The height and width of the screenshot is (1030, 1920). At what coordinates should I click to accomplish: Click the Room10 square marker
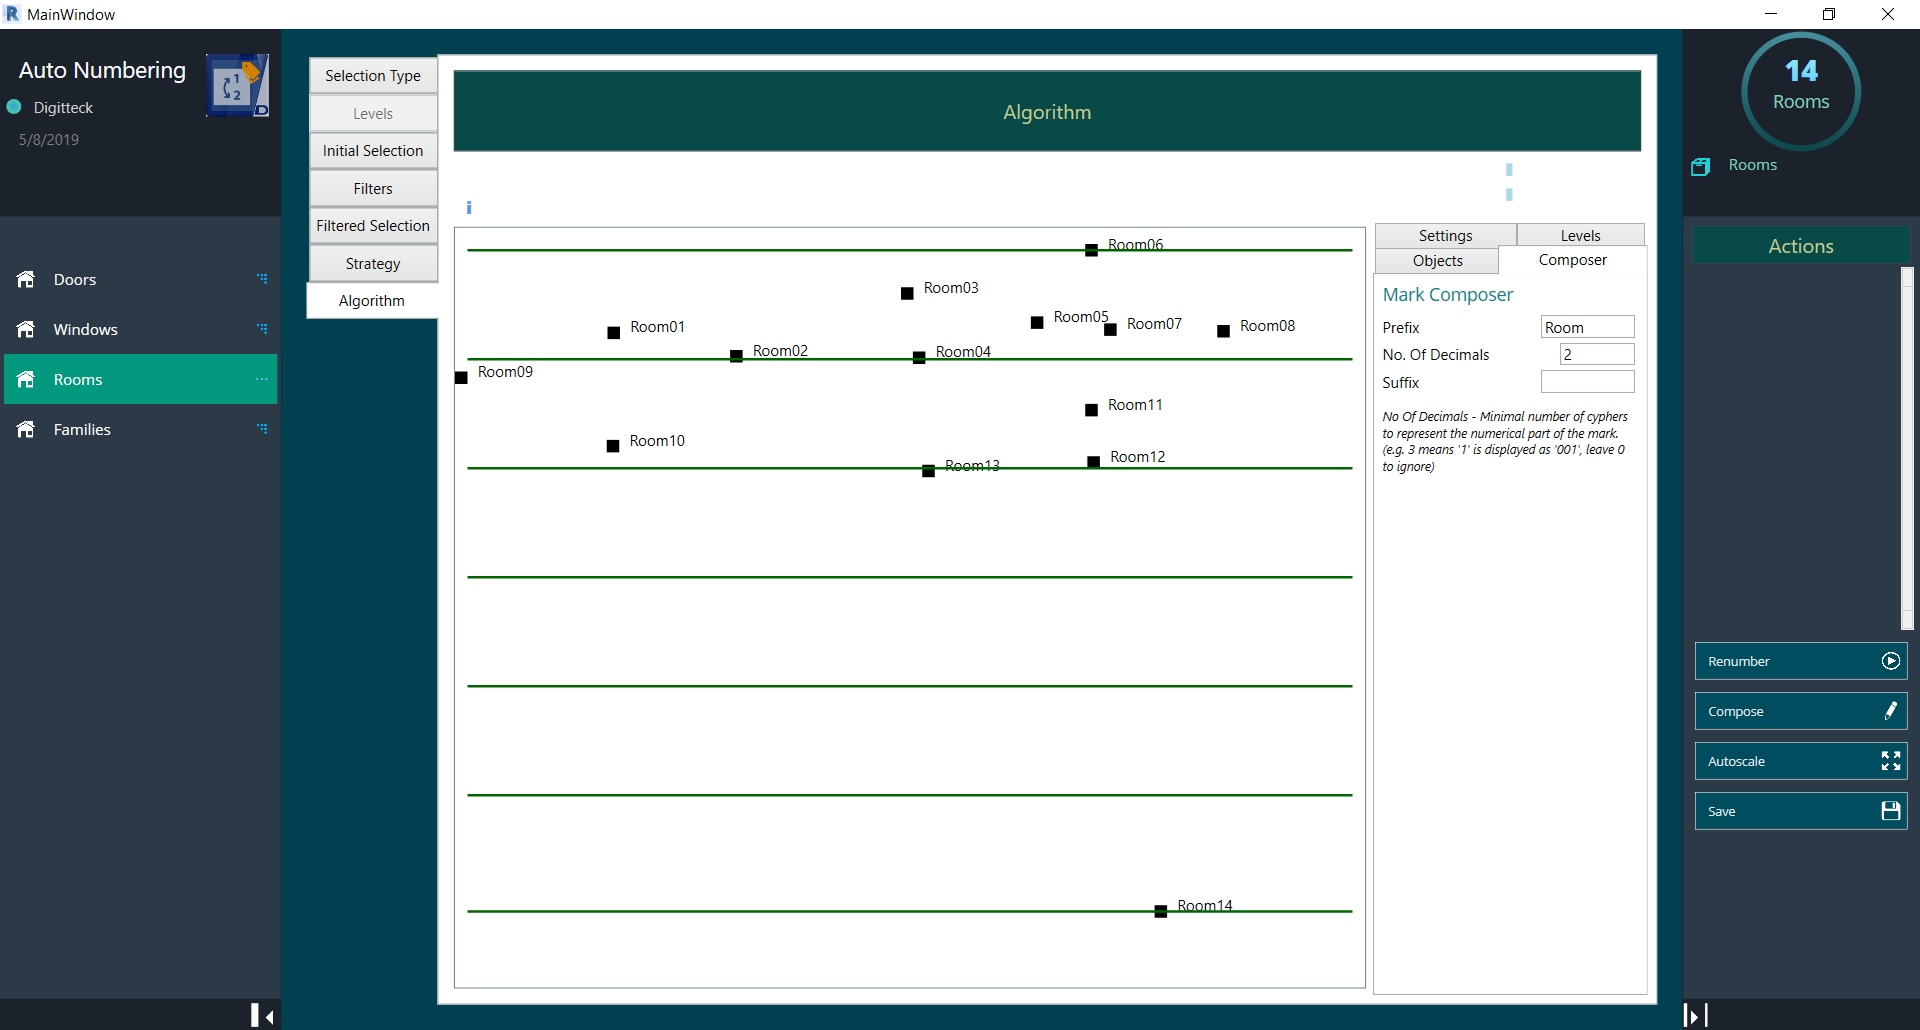coord(613,447)
